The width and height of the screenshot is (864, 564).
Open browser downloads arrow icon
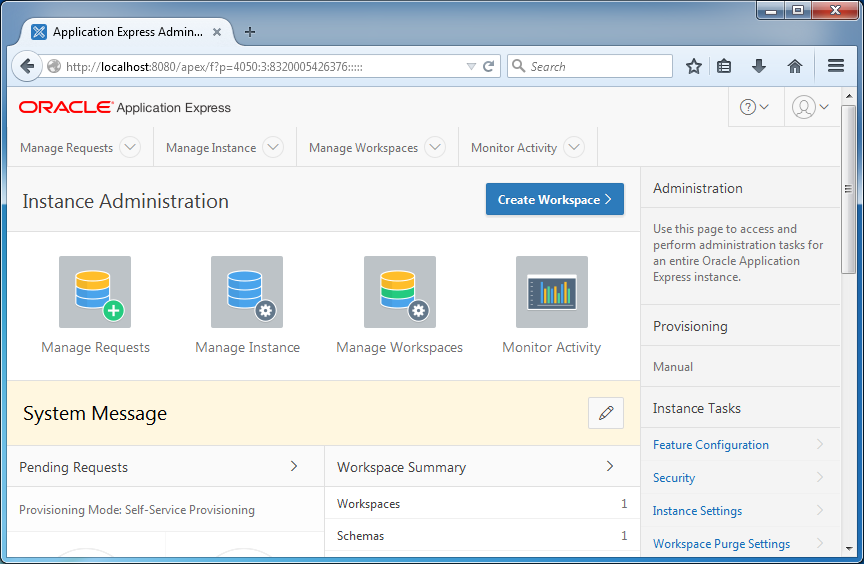pos(759,67)
